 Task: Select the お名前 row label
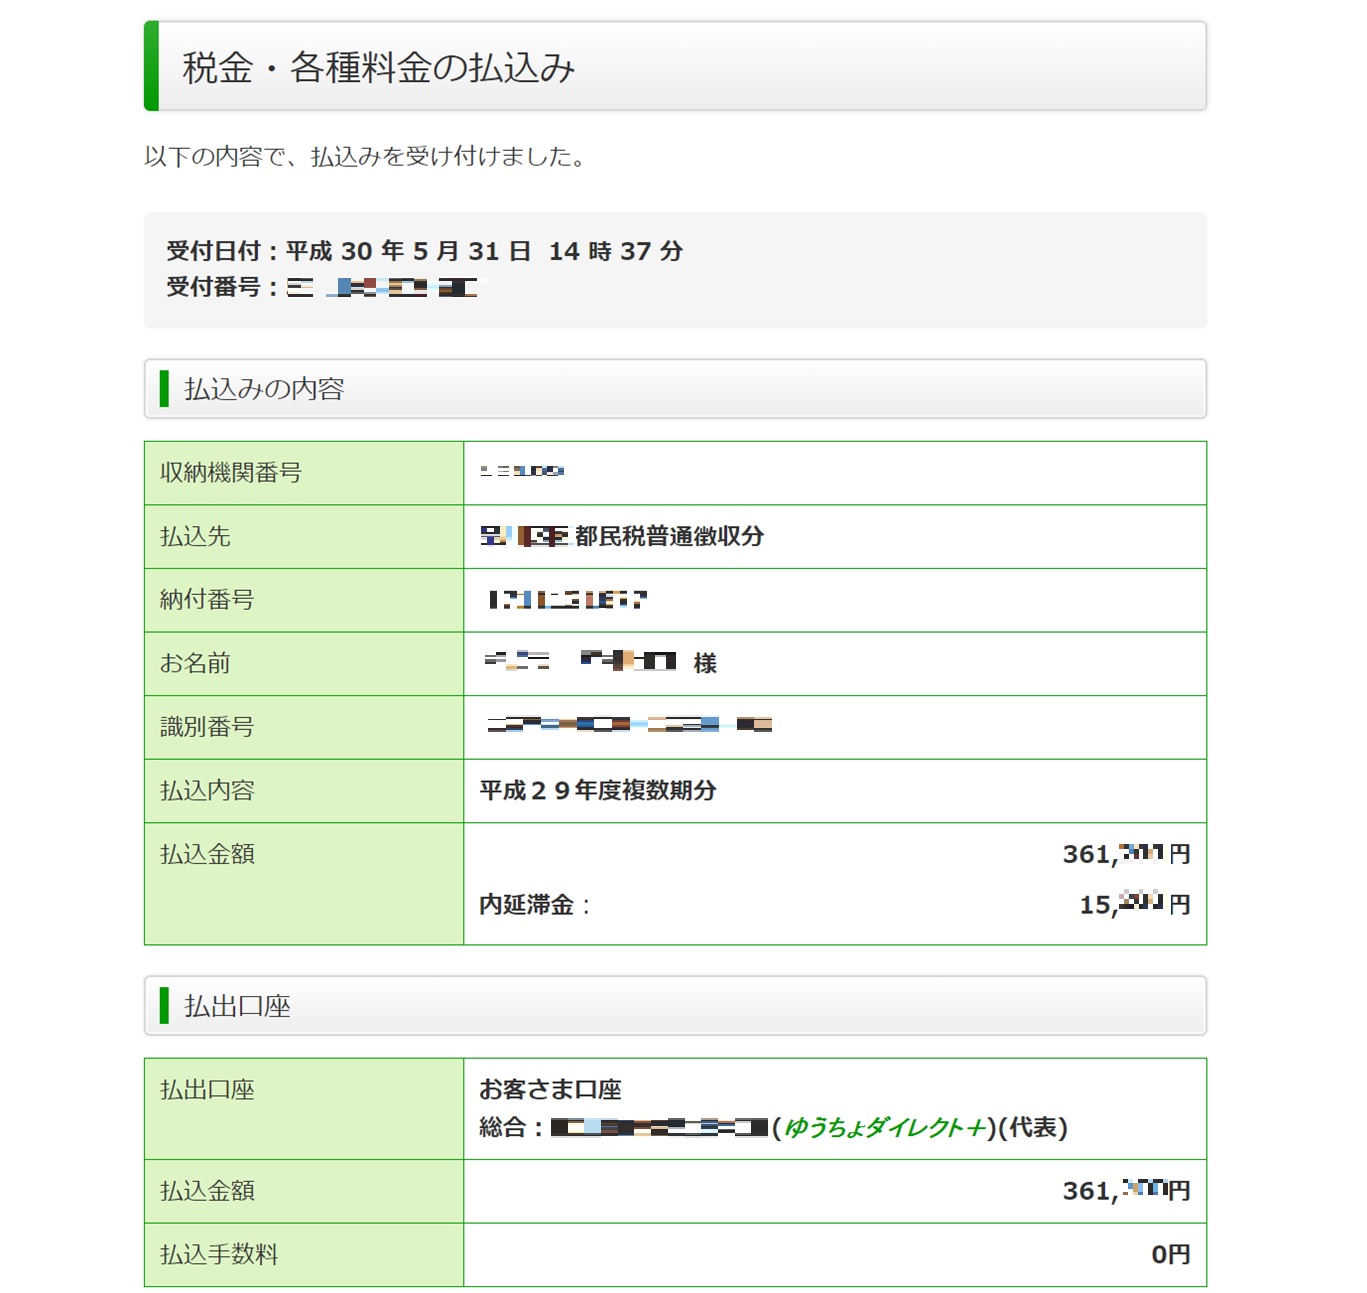tap(195, 664)
